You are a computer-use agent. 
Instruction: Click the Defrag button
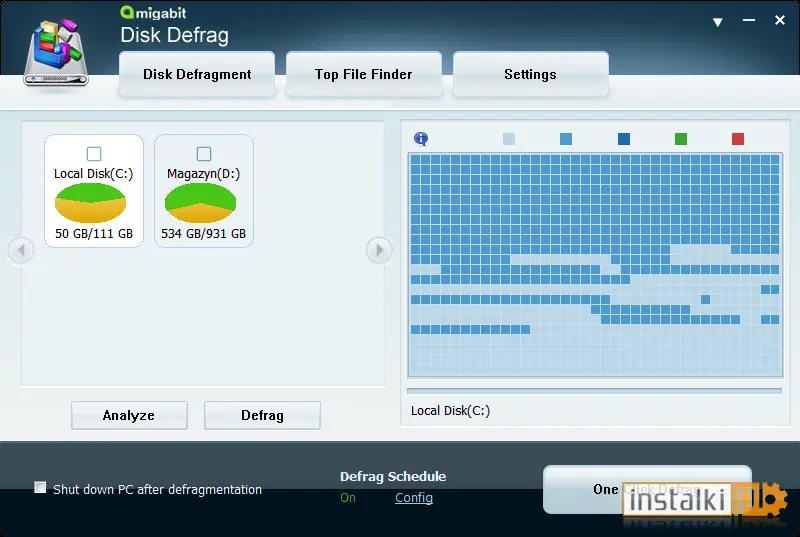(x=262, y=415)
